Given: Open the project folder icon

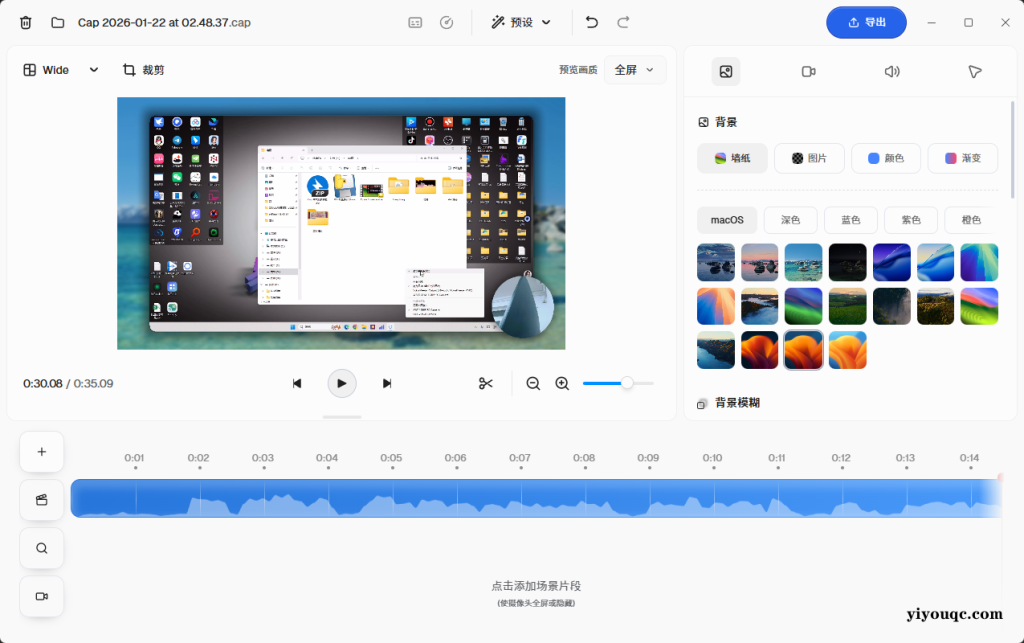Looking at the screenshot, I should tap(57, 22).
